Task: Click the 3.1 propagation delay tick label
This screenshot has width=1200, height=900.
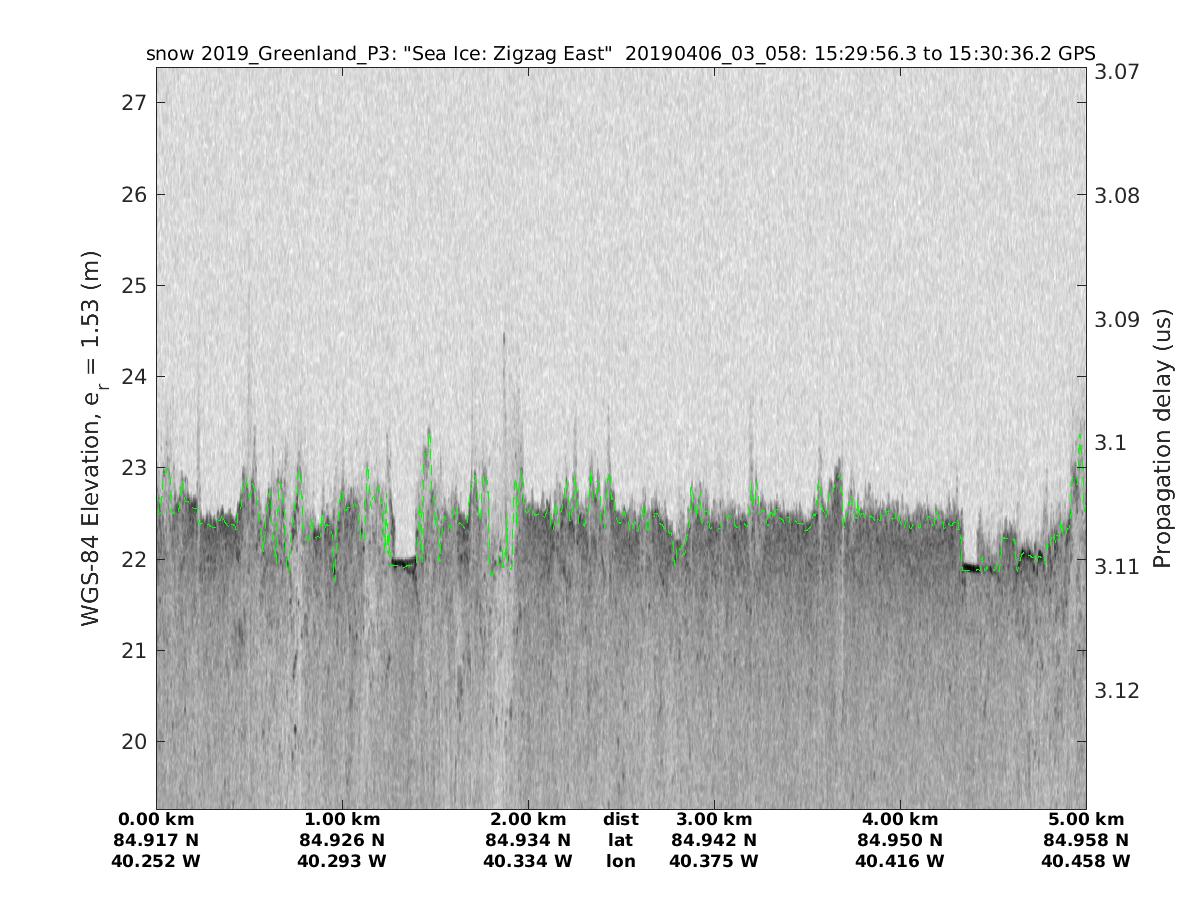Action: point(1110,443)
